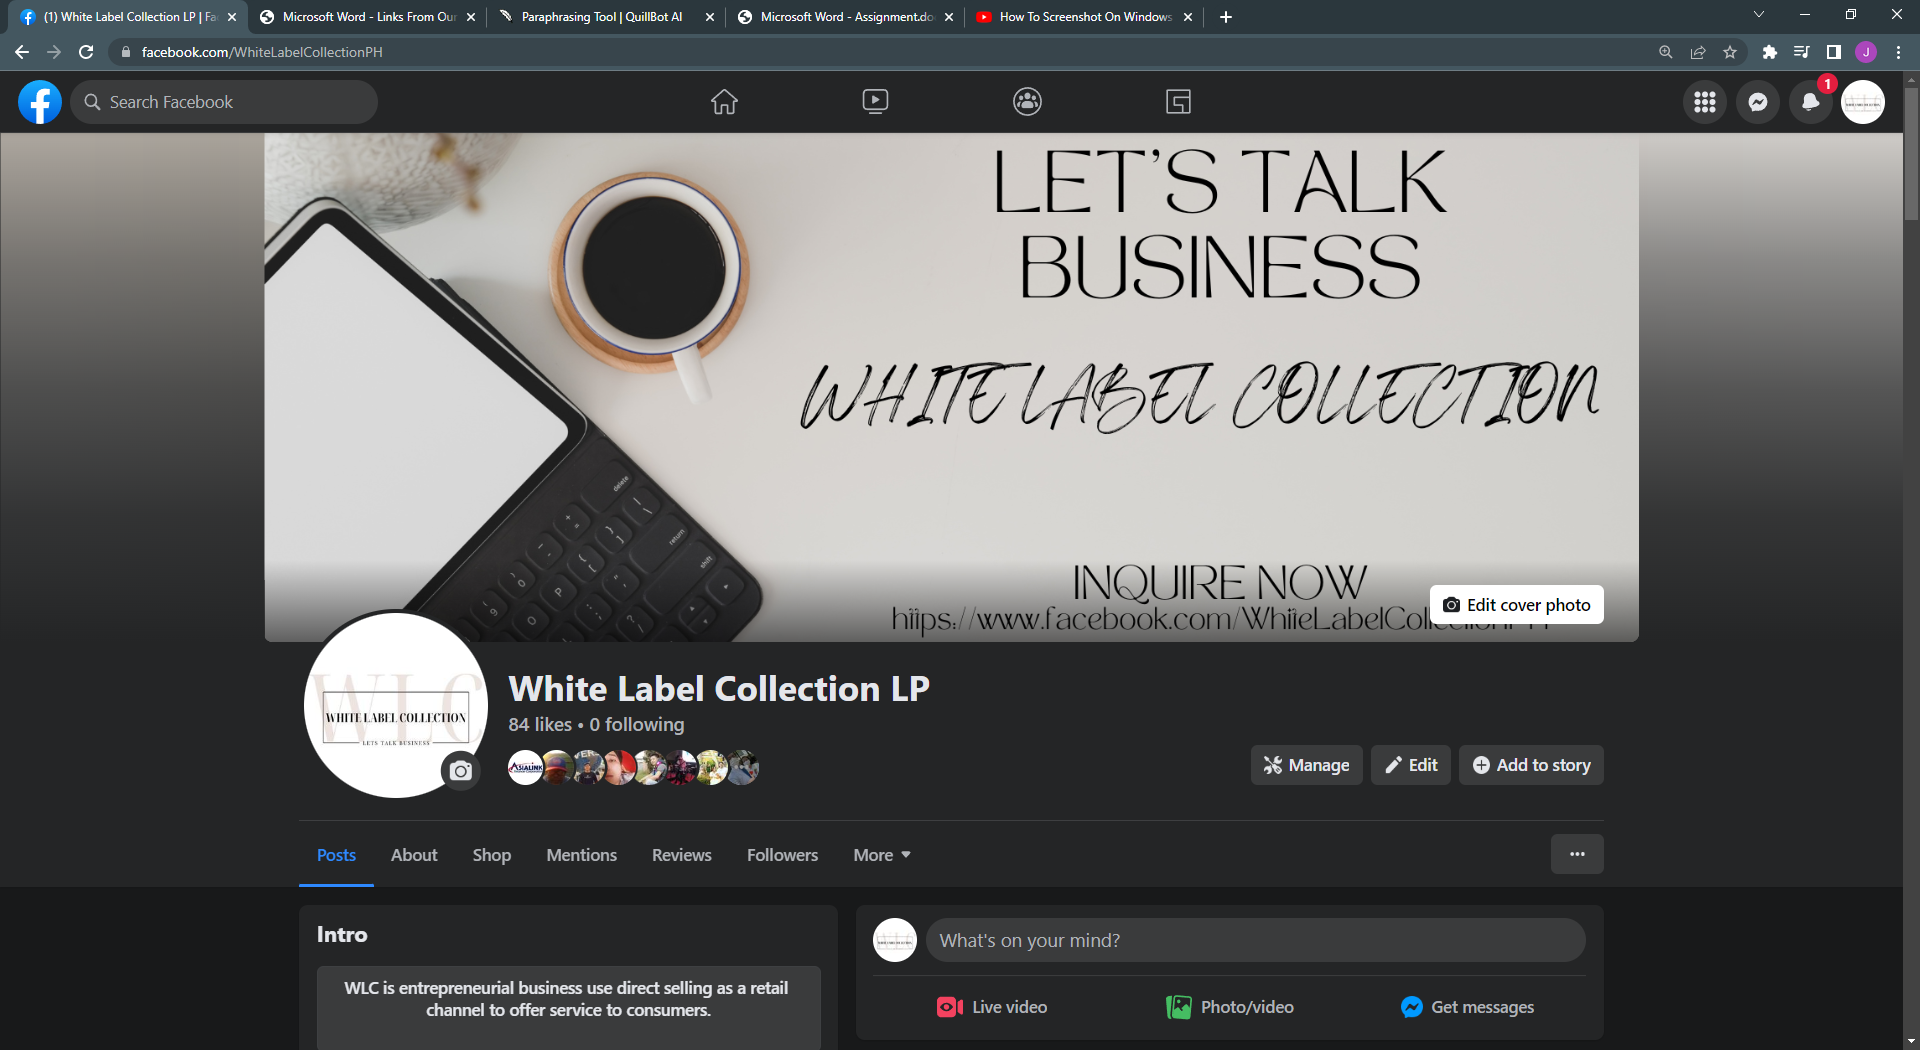Open the Reviews tab
Viewport: 1920px width, 1050px height.
[682, 855]
